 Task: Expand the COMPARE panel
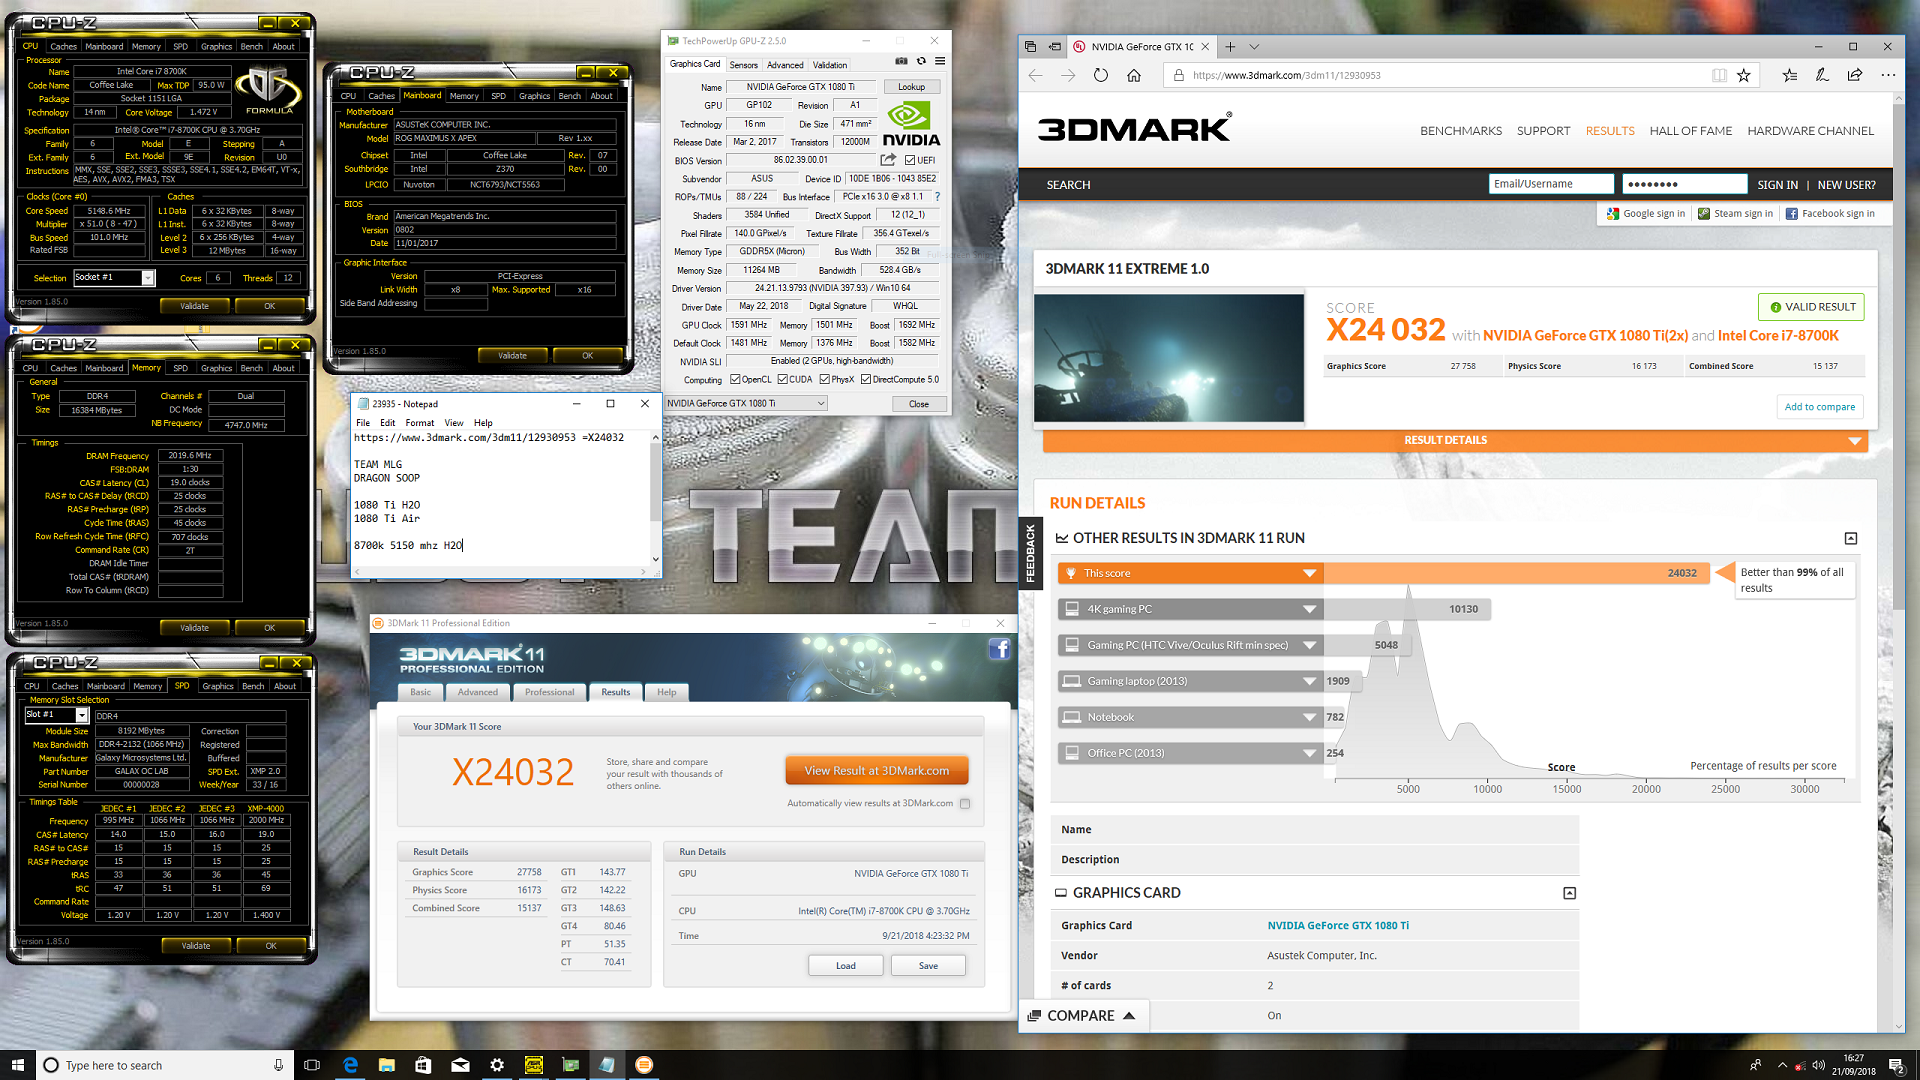point(1081,1015)
